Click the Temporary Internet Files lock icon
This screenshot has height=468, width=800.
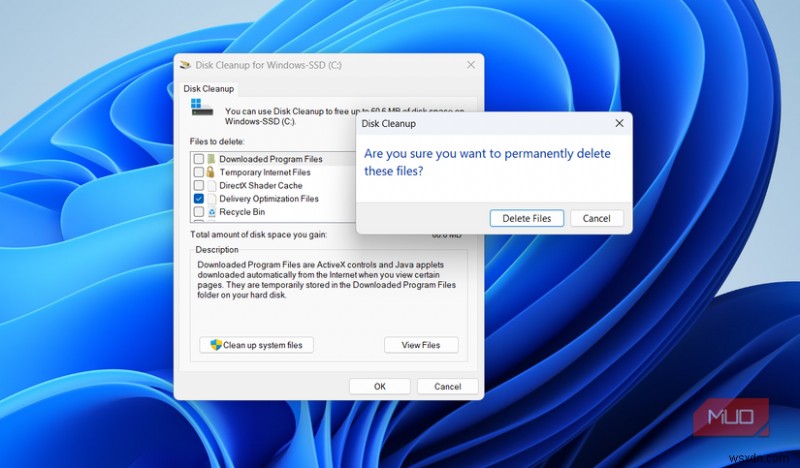click(x=211, y=172)
